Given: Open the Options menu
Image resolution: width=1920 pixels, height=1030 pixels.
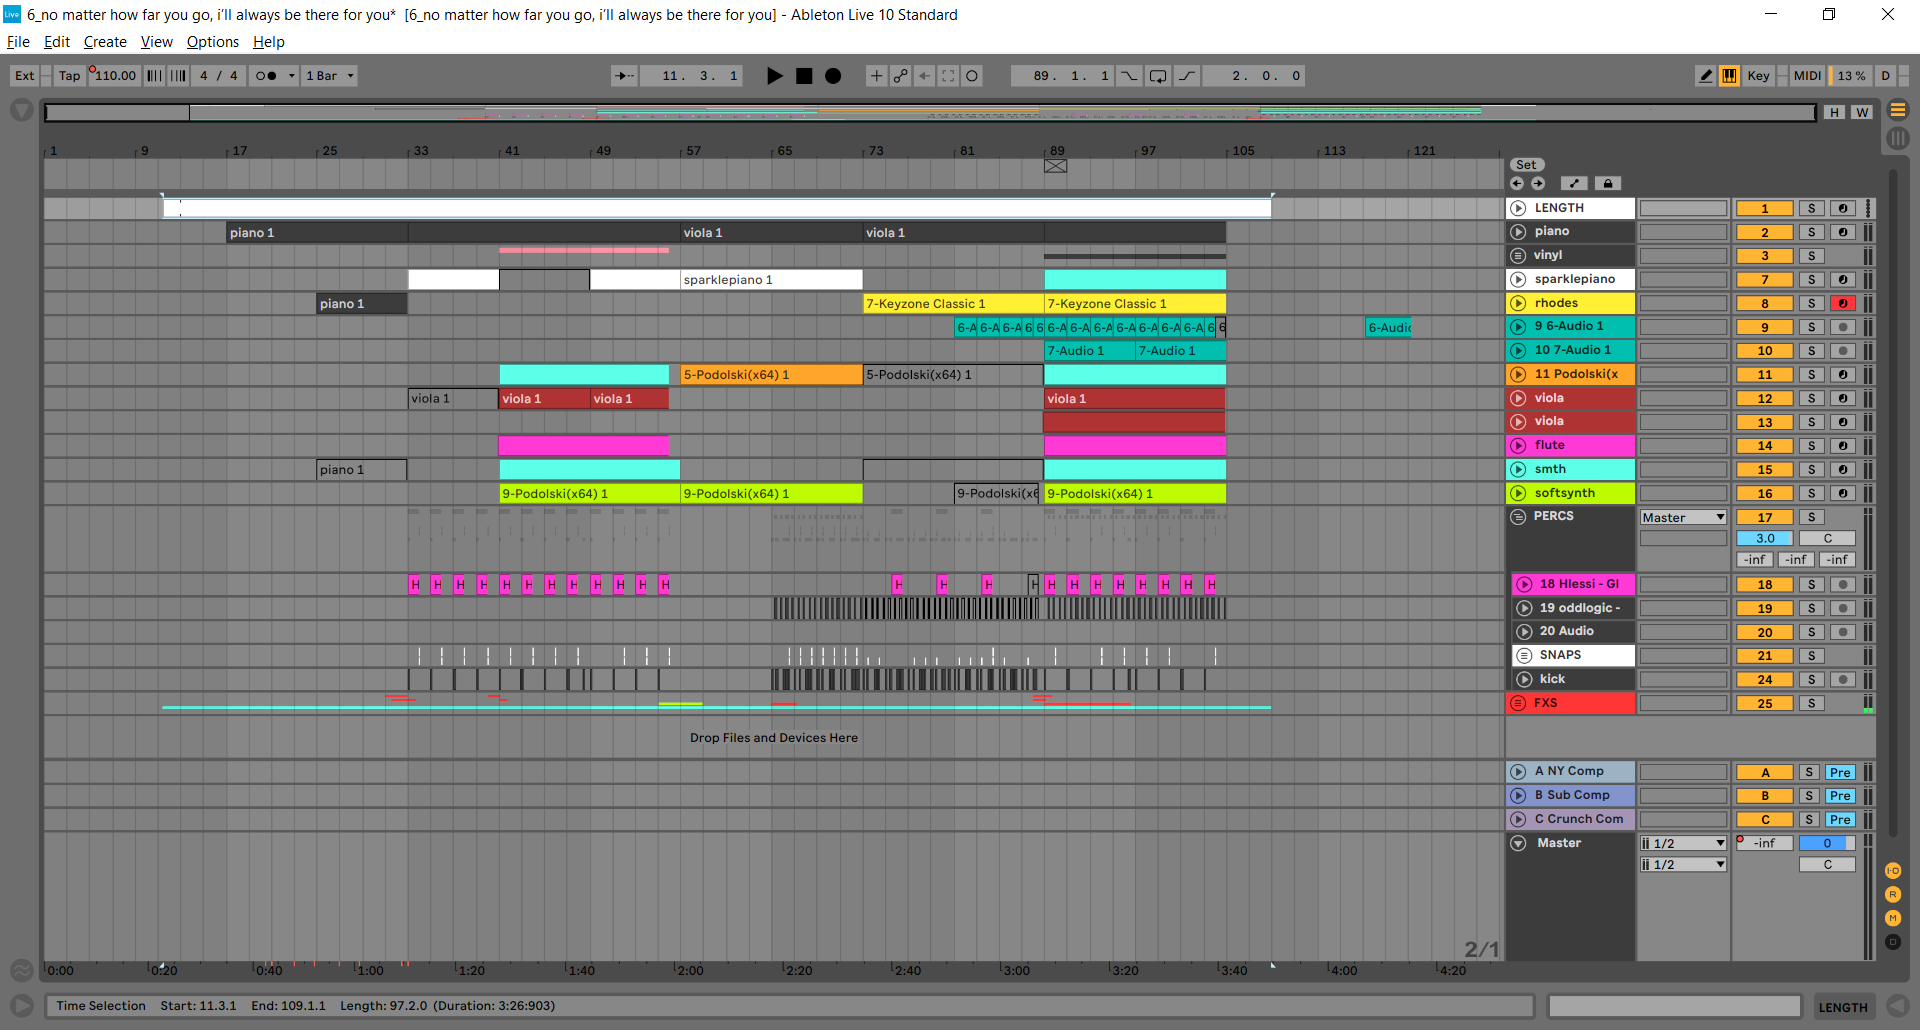Looking at the screenshot, I should tap(213, 42).
